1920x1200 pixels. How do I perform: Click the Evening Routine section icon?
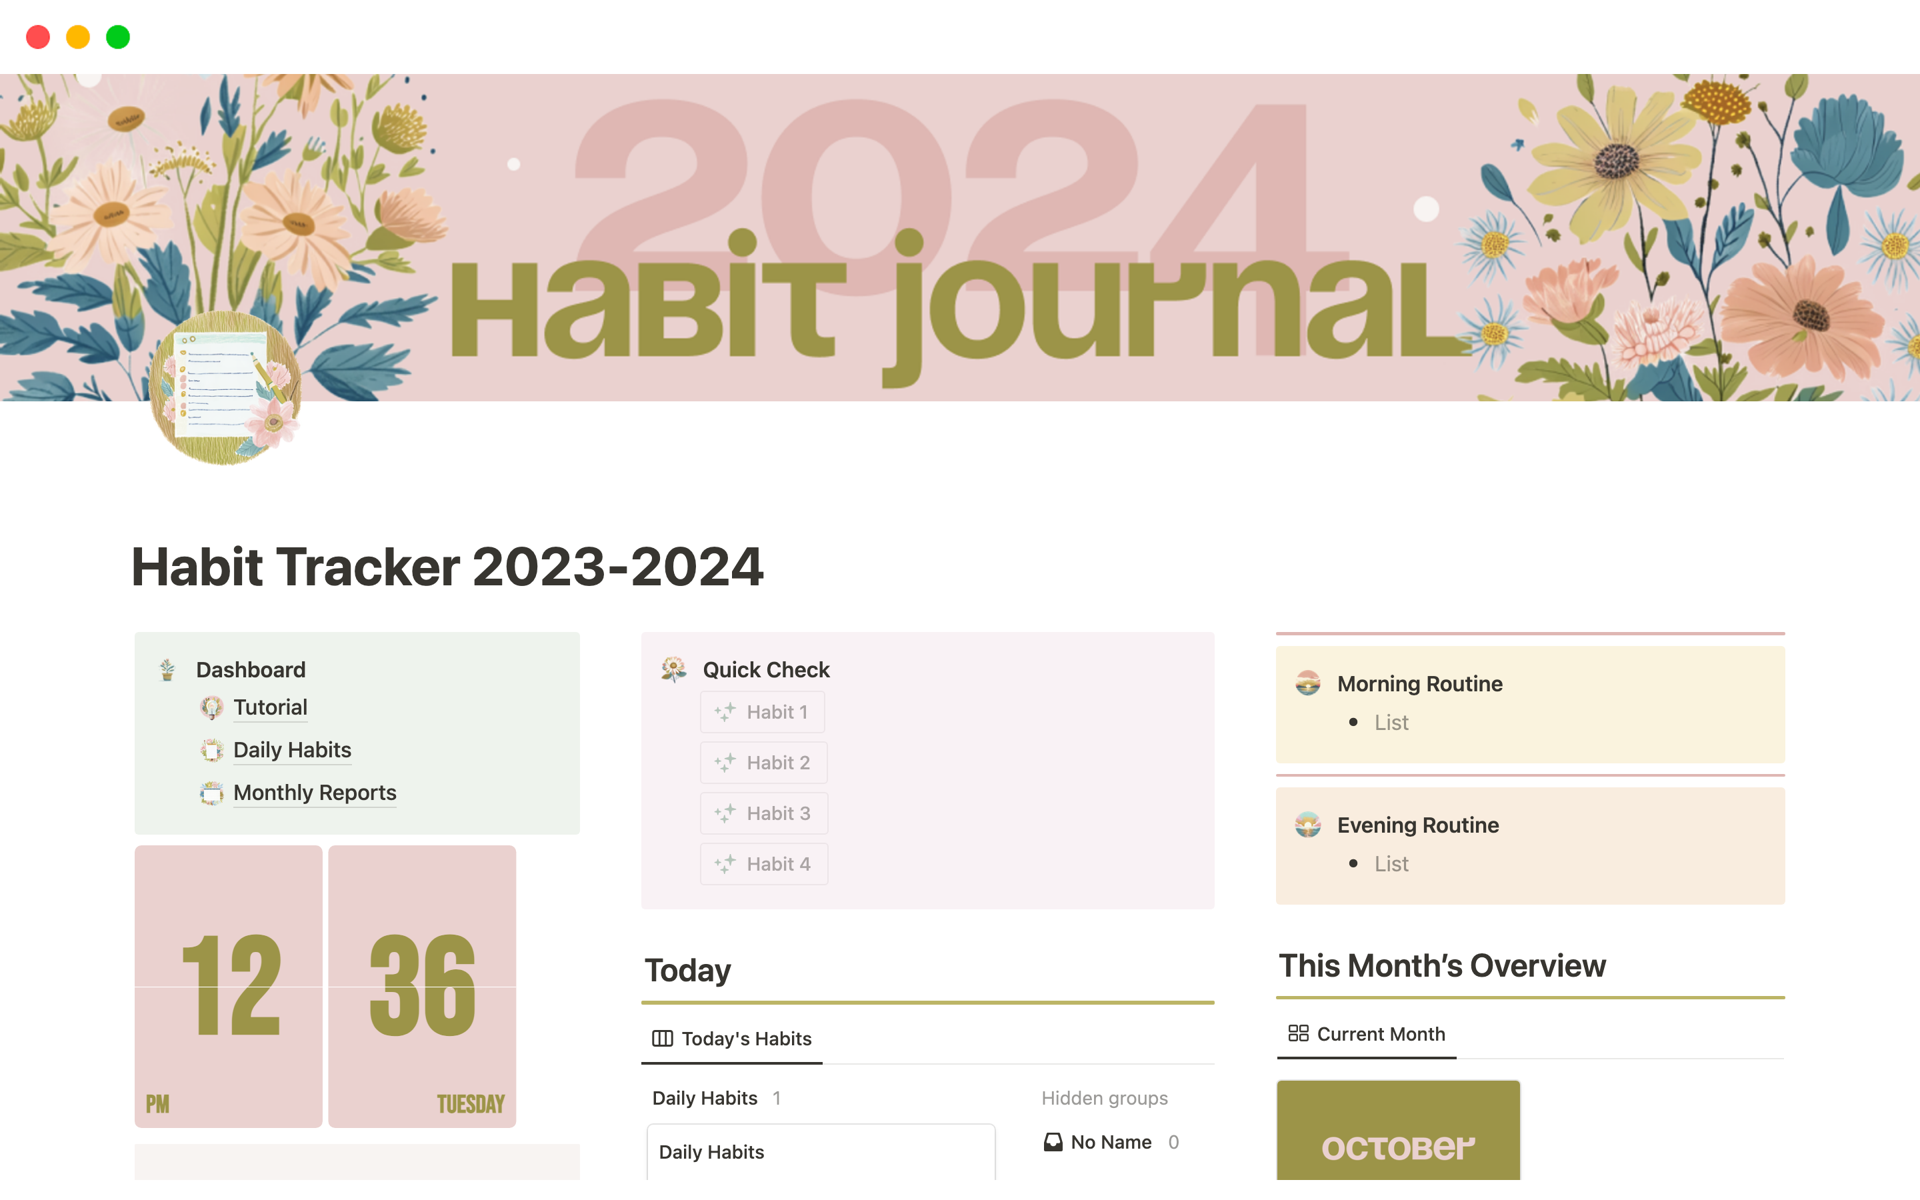tap(1308, 825)
